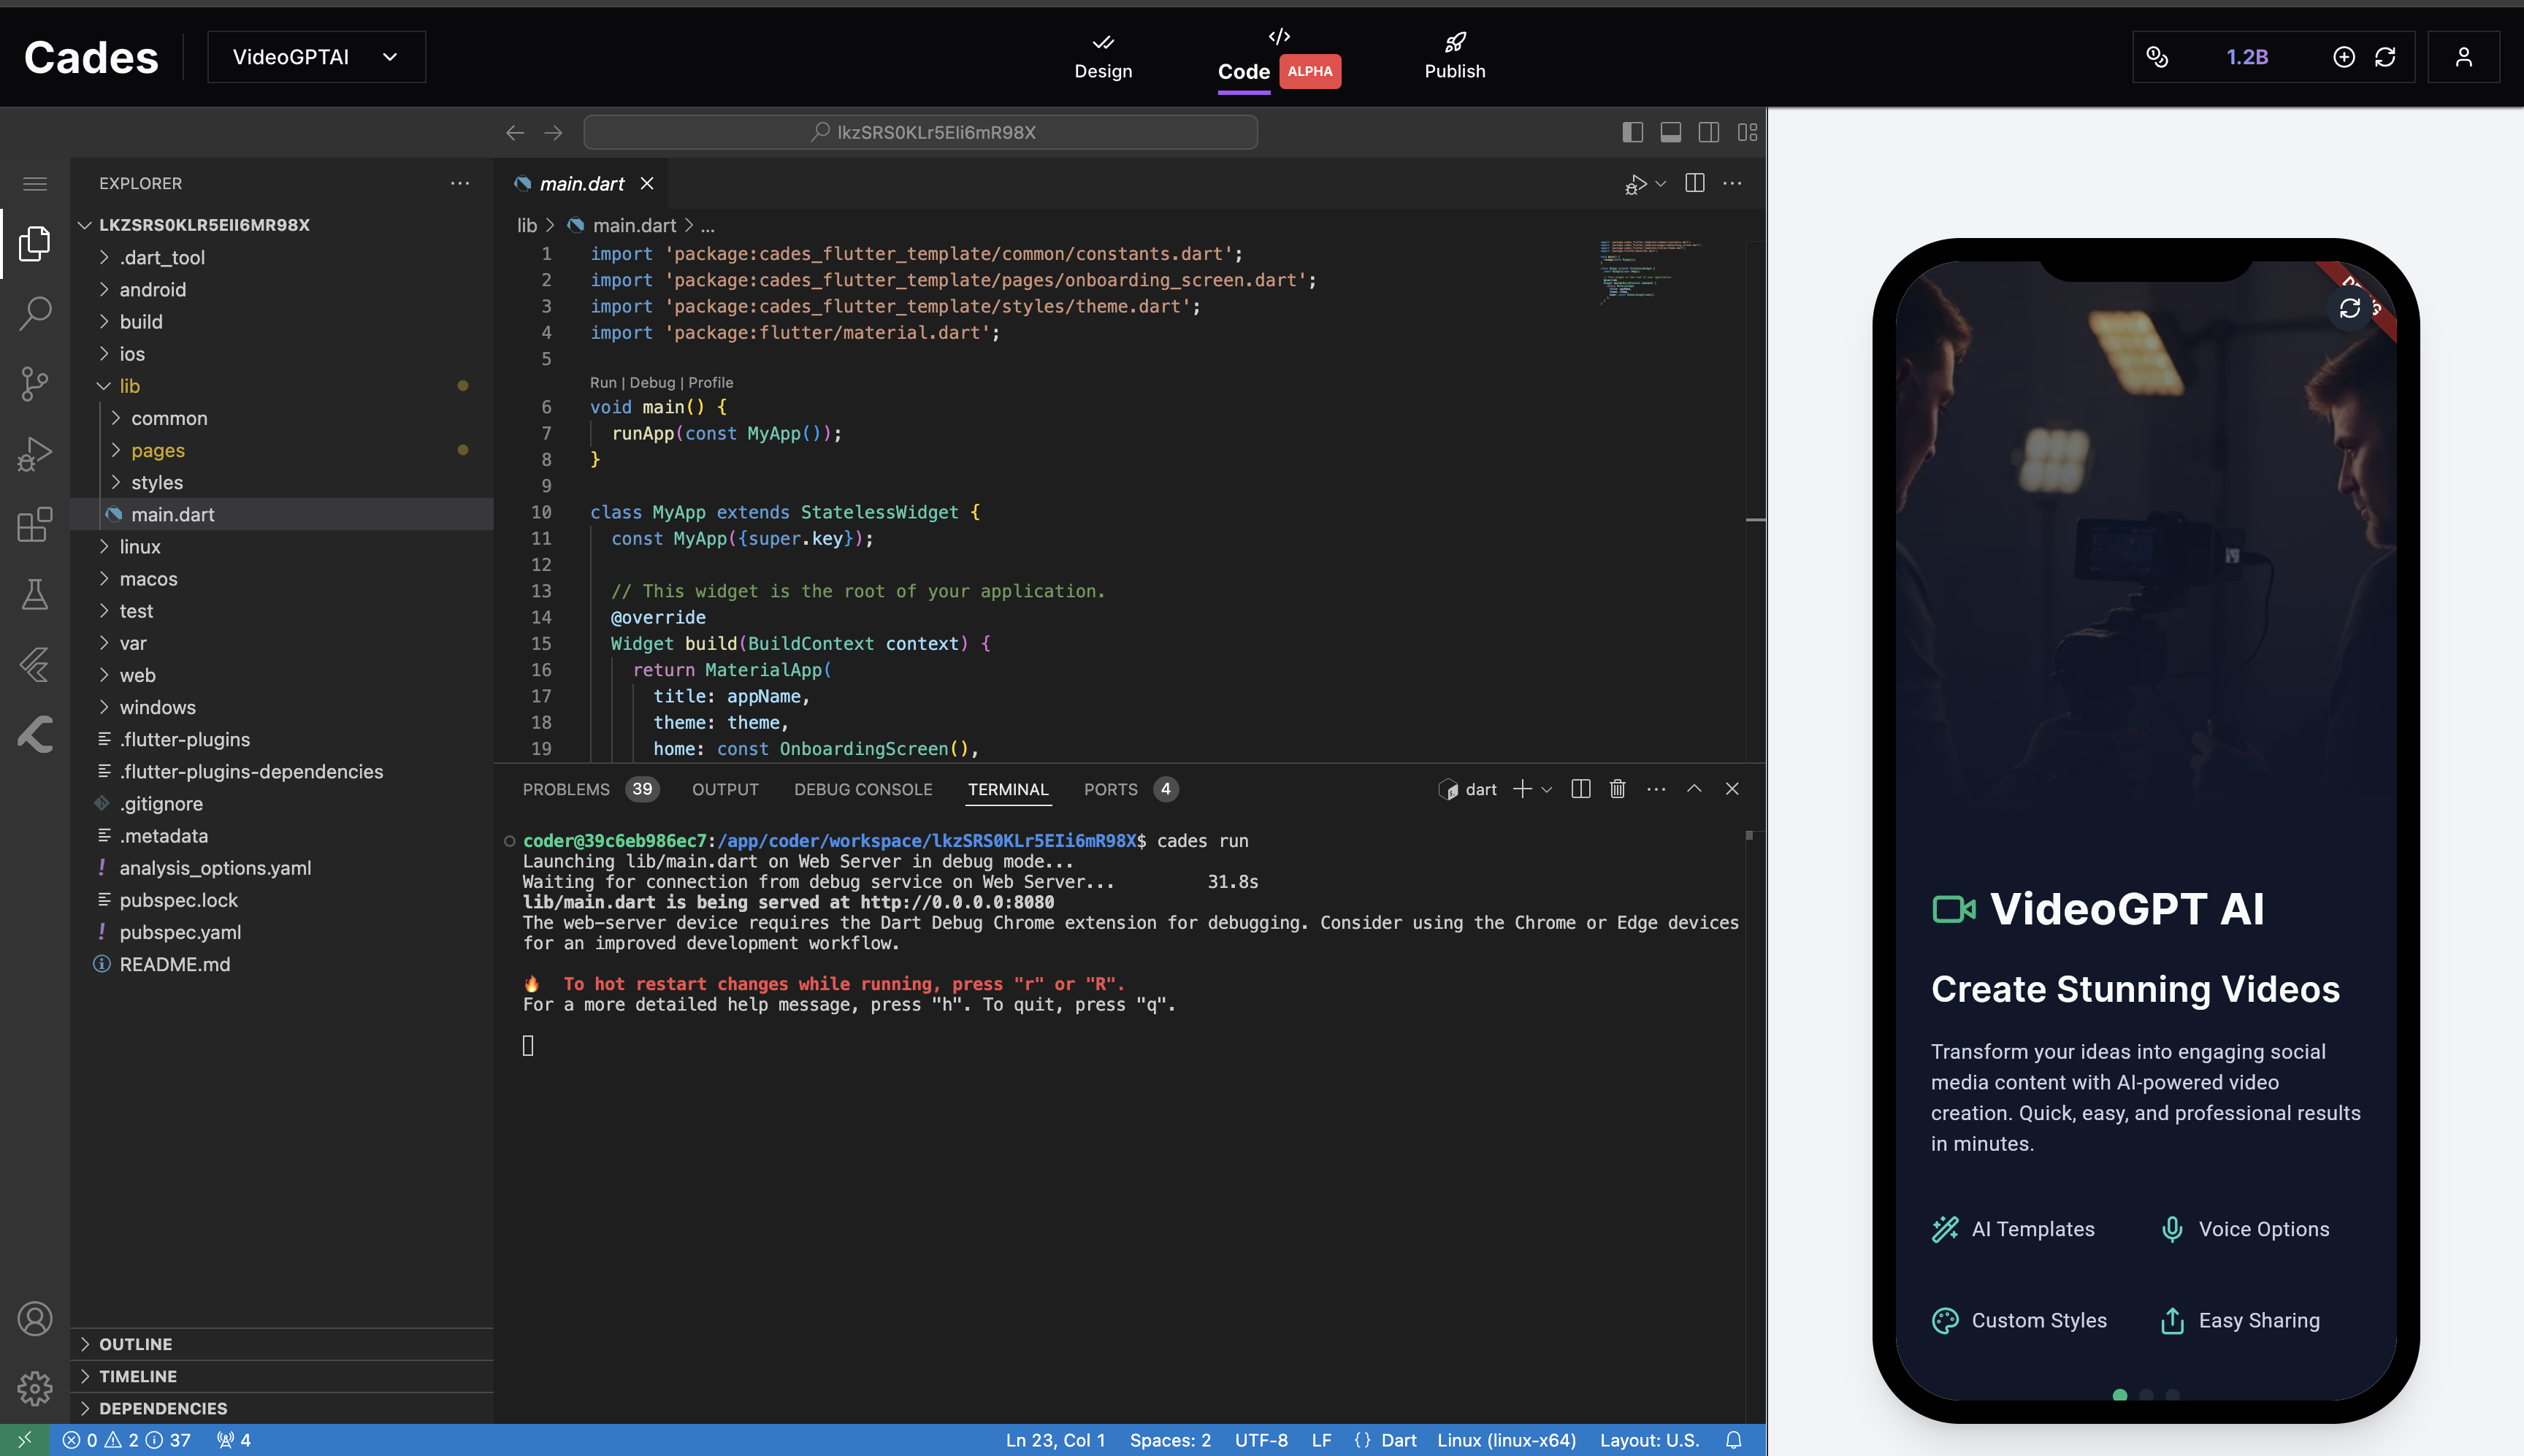Open pubspec.yaml in the explorer
The image size is (2524, 1456).
(x=282, y=932)
